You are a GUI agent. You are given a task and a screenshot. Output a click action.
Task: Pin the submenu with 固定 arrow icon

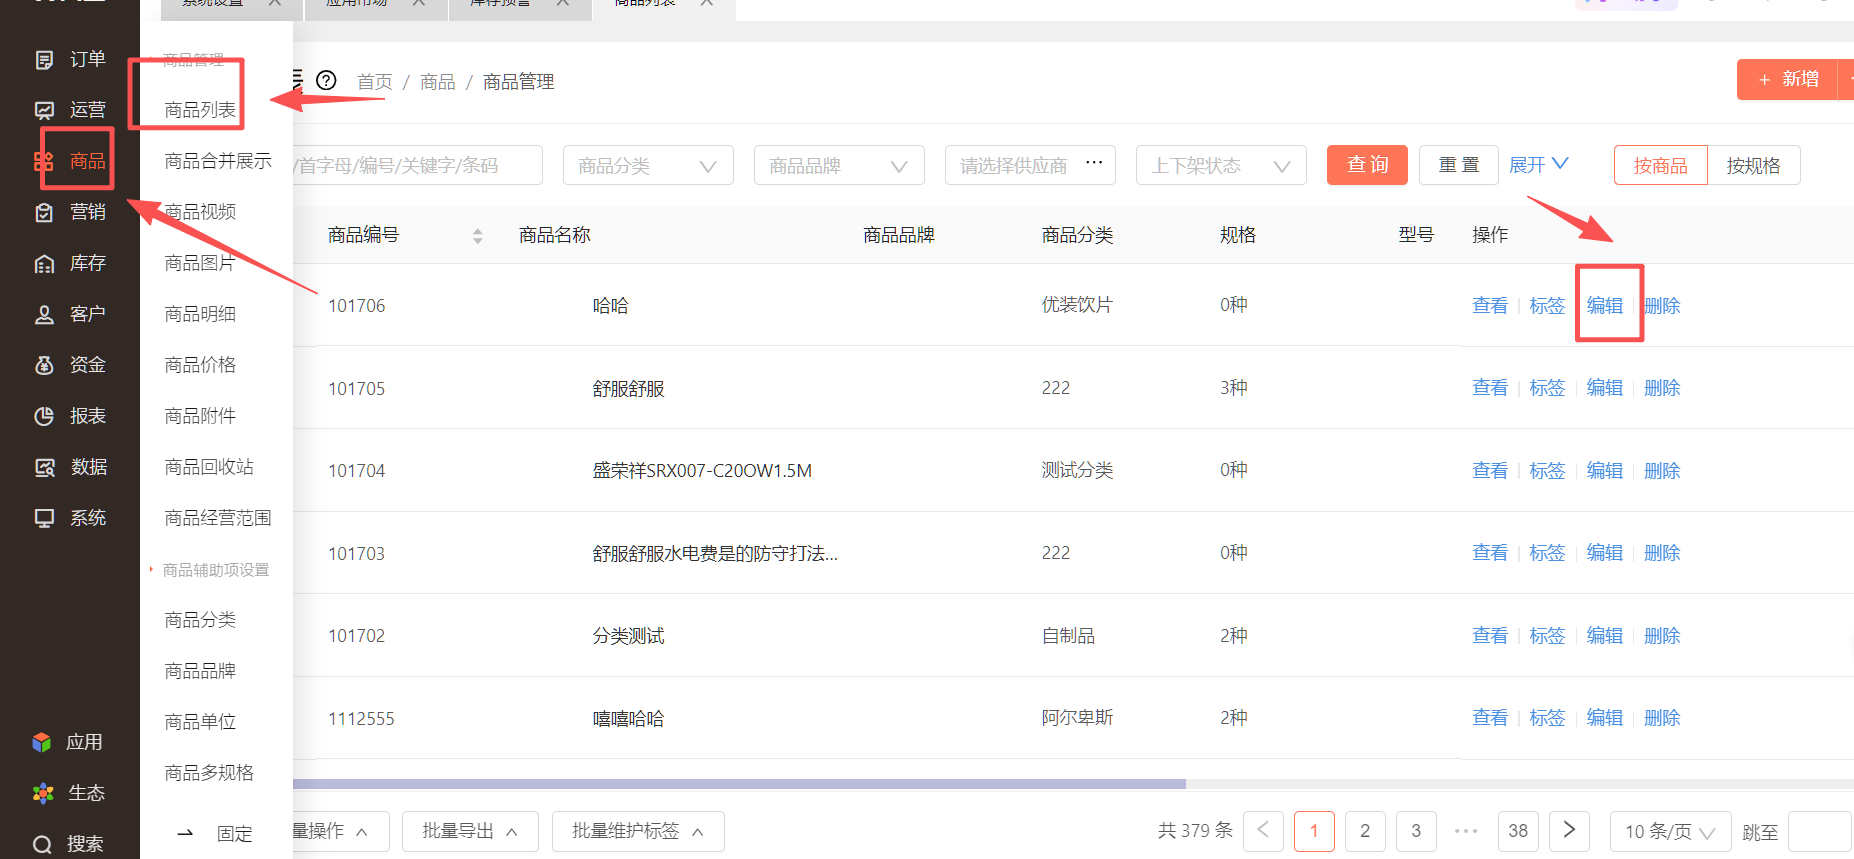point(185,833)
